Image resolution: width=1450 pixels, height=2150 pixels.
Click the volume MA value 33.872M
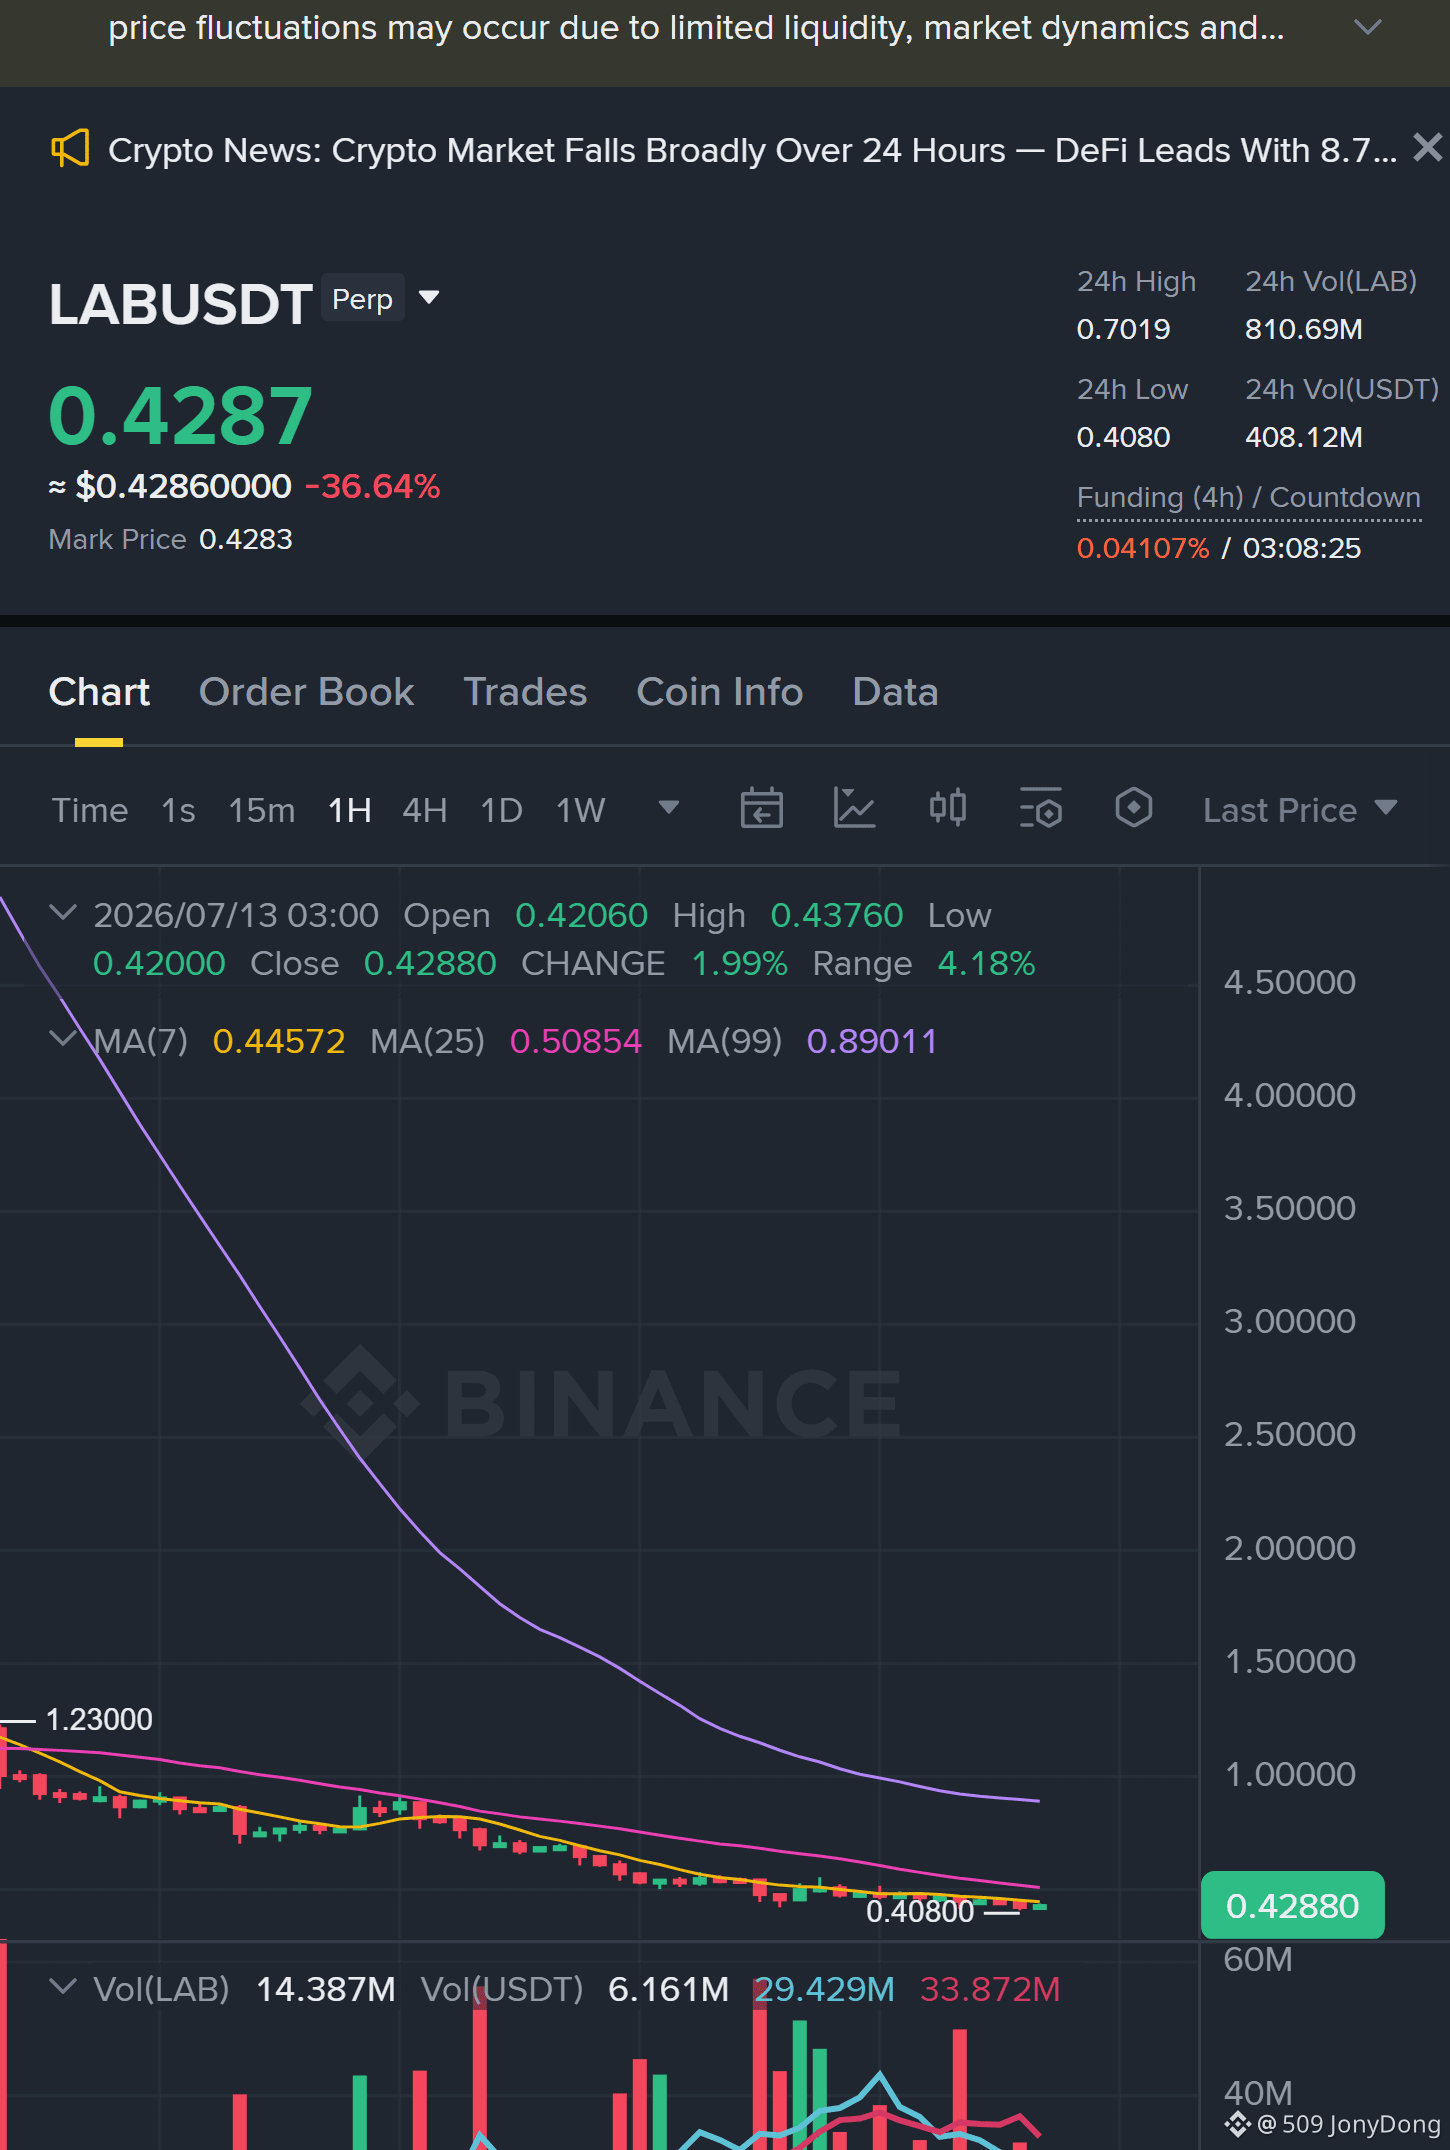pos(990,1990)
